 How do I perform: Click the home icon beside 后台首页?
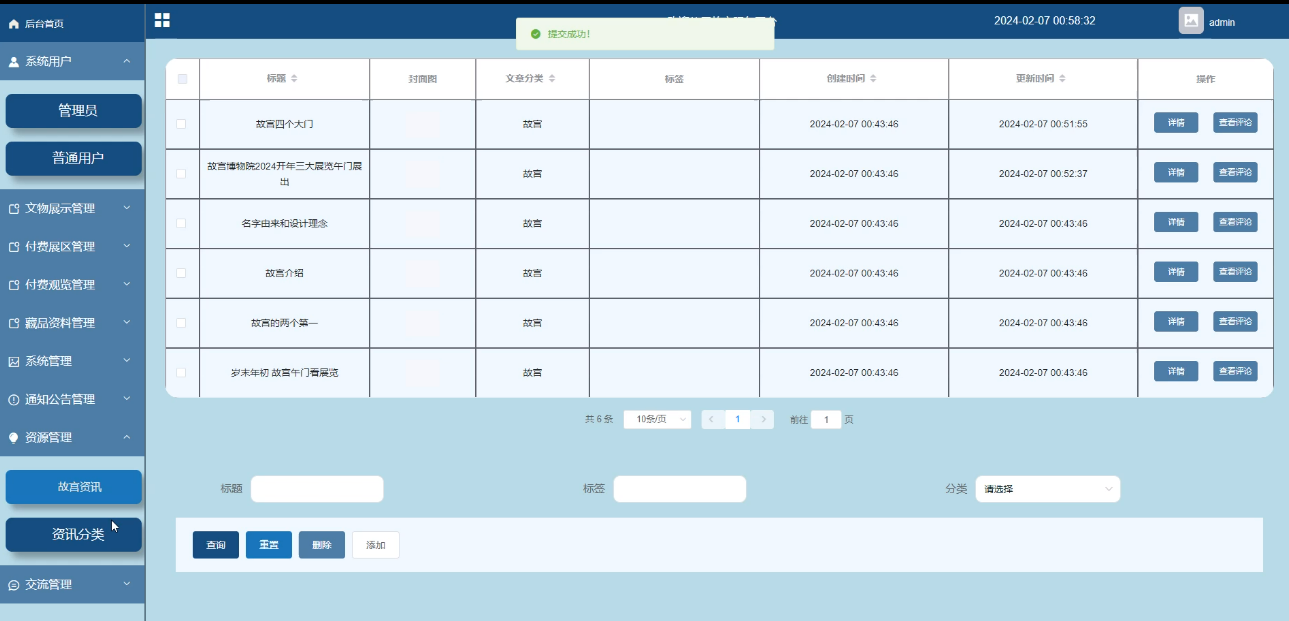pos(14,23)
